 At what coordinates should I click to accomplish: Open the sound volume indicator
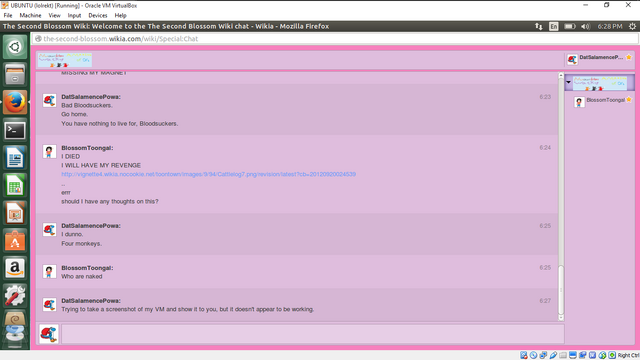click(x=585, y=26)
